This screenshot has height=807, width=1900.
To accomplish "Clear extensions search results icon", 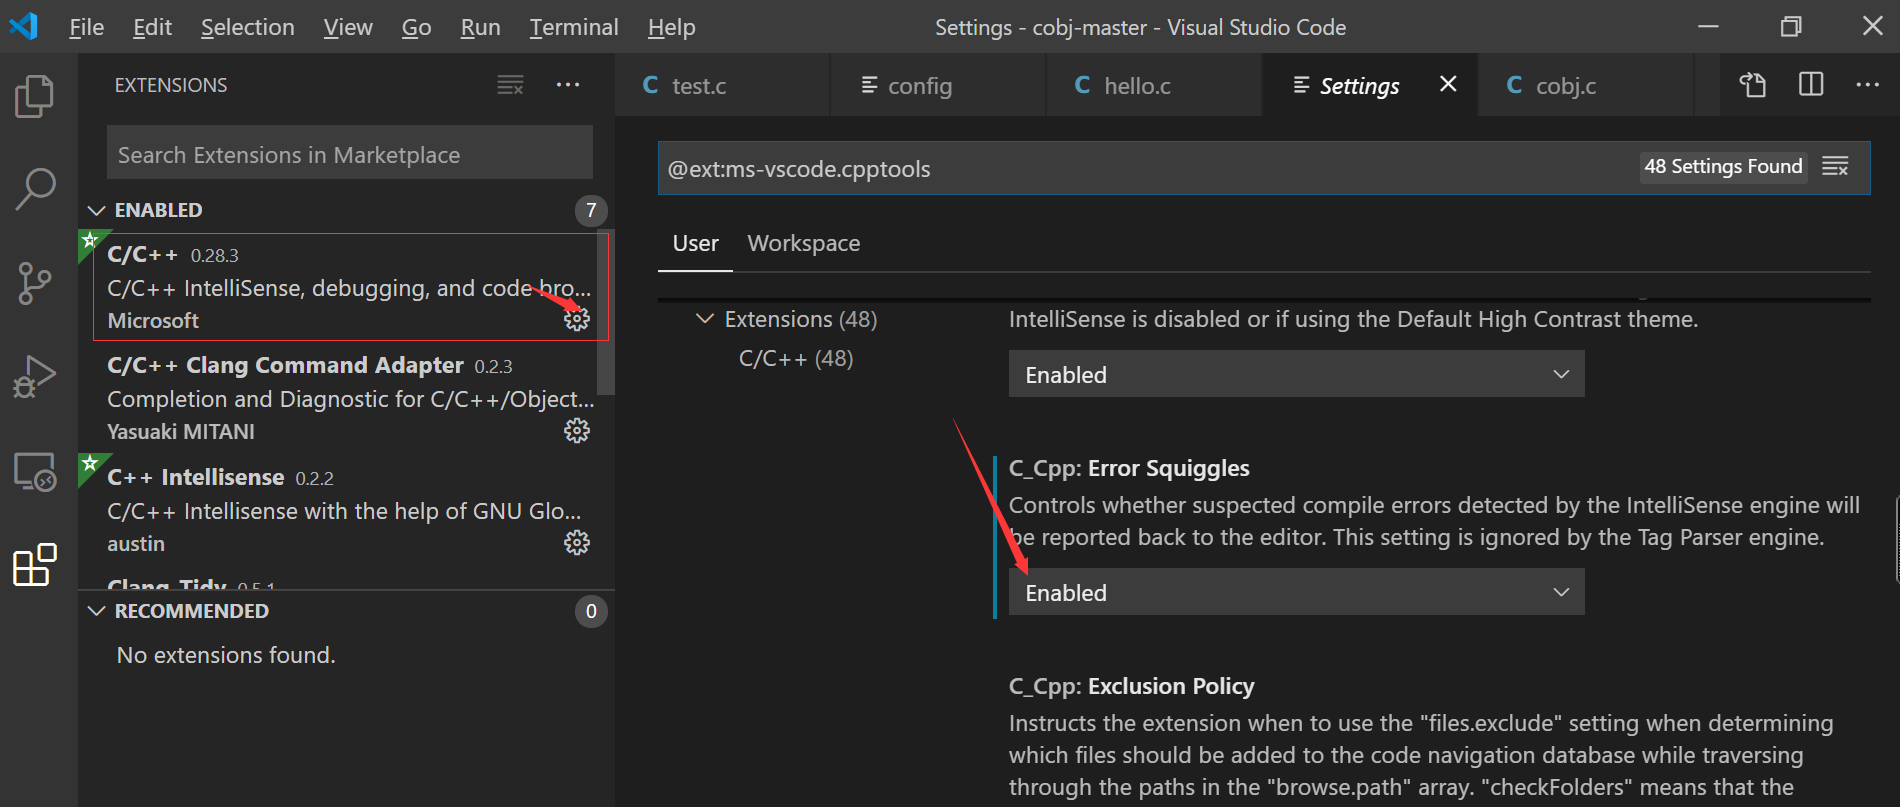I will click(510, 85).
